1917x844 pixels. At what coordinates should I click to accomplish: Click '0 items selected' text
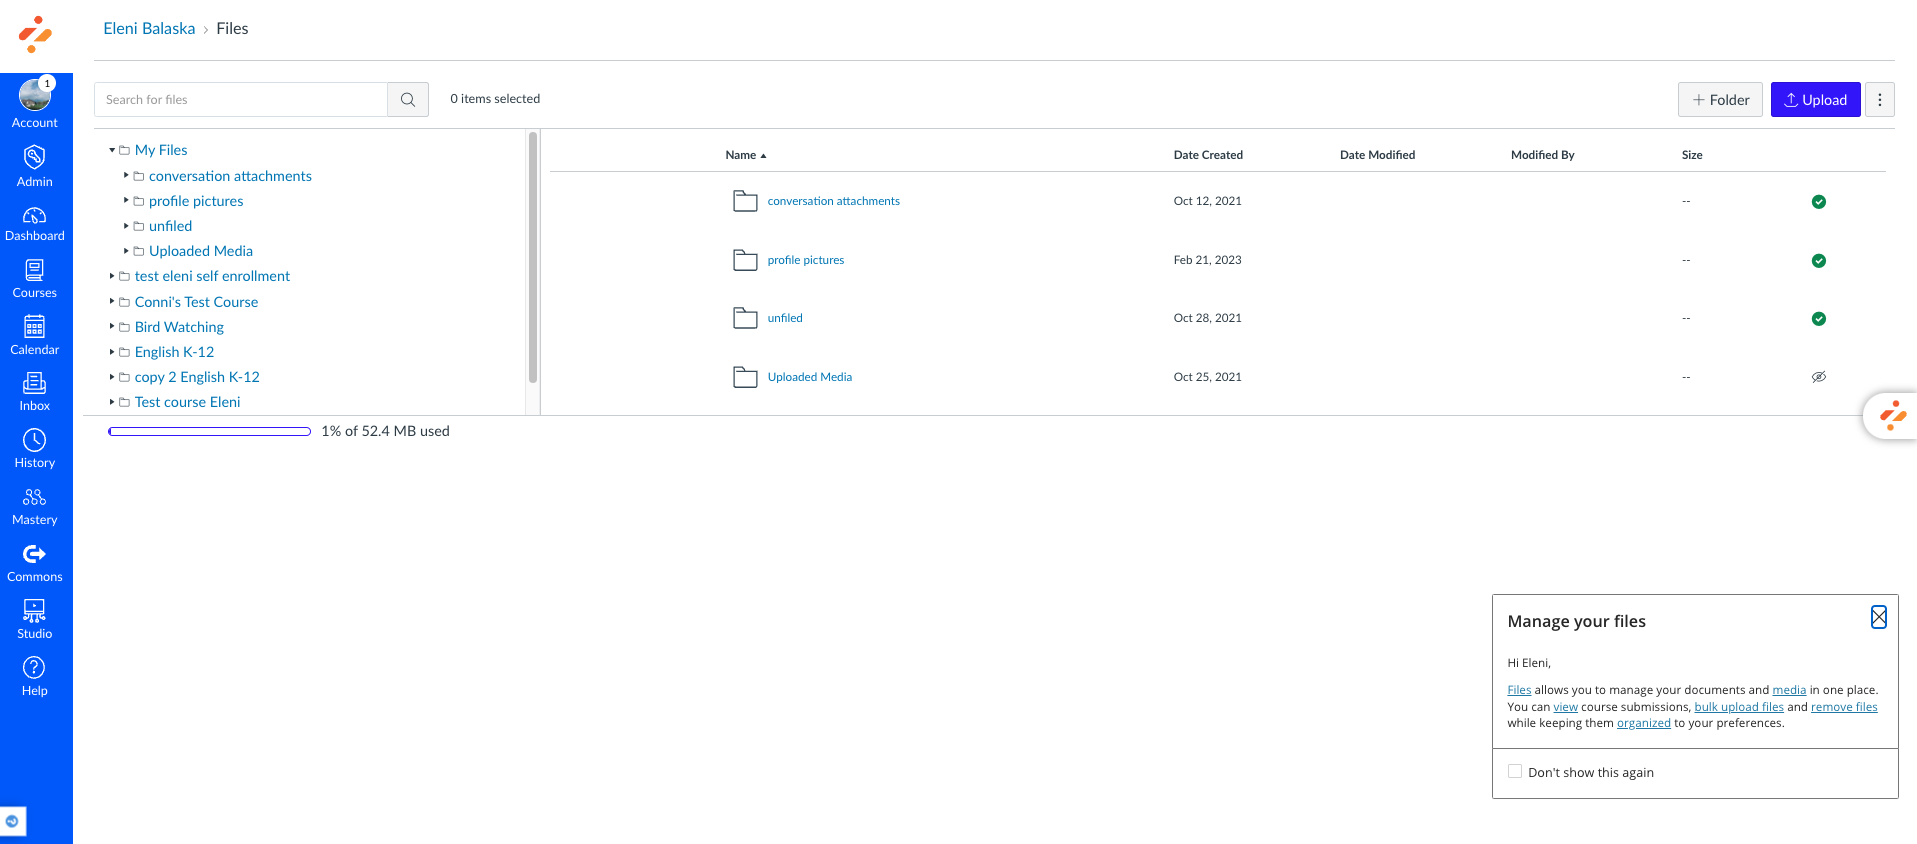coord(495,98)
